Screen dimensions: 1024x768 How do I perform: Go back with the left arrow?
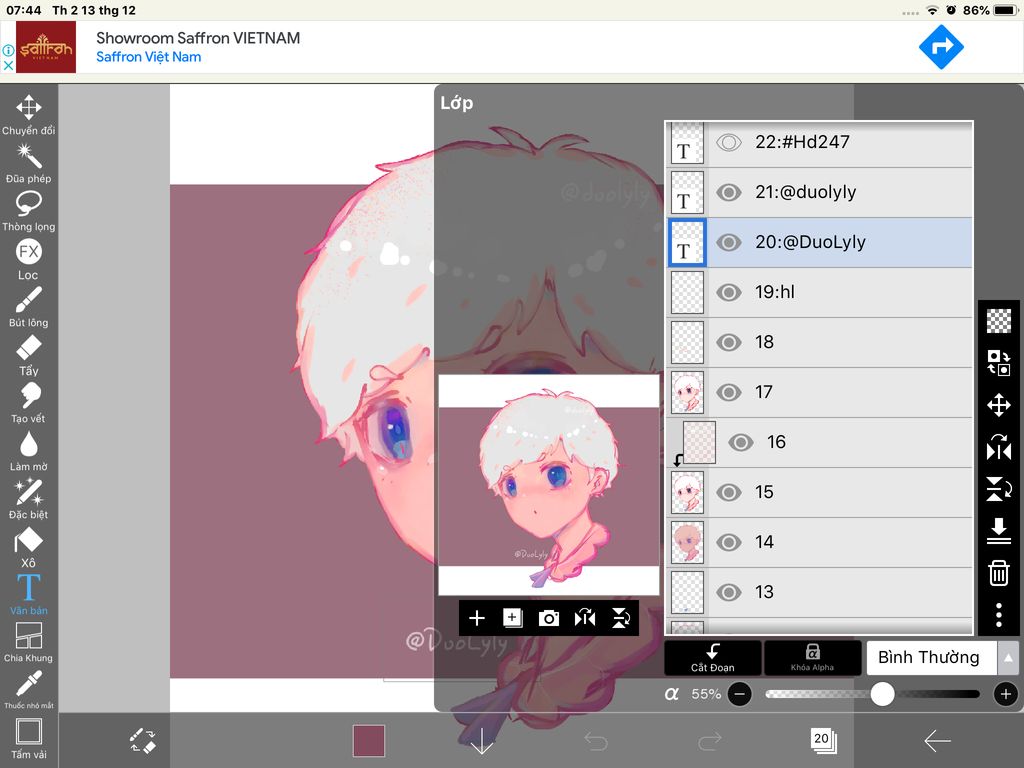pyautogui.click(x=937, y=741)
